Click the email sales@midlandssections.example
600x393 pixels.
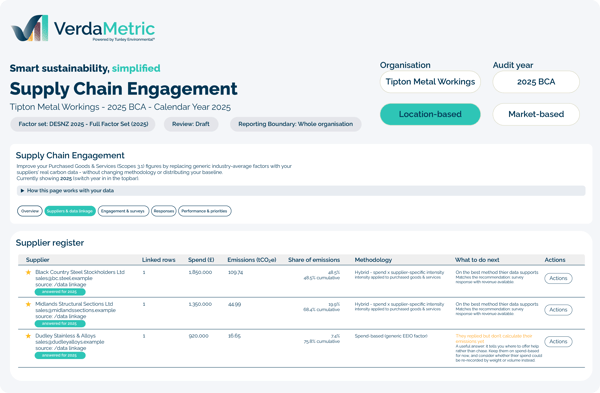pos(75,310)
